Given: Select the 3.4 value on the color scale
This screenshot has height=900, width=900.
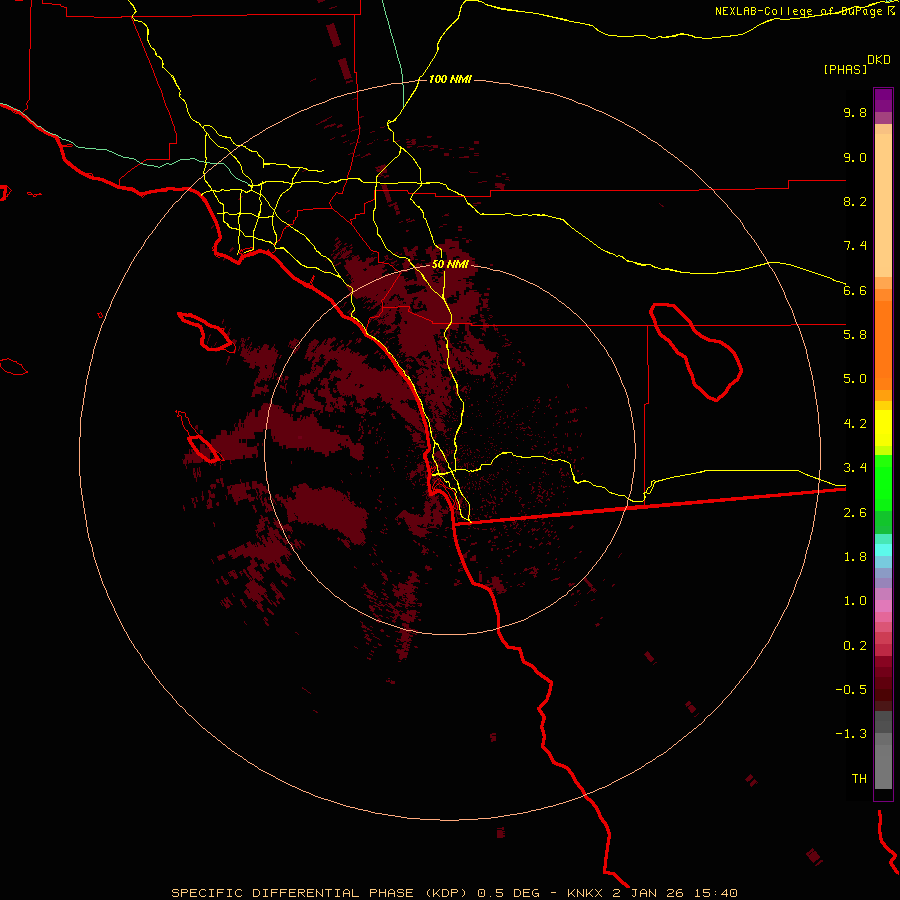Looking at the screenshot, I should [x=855, y=468].
